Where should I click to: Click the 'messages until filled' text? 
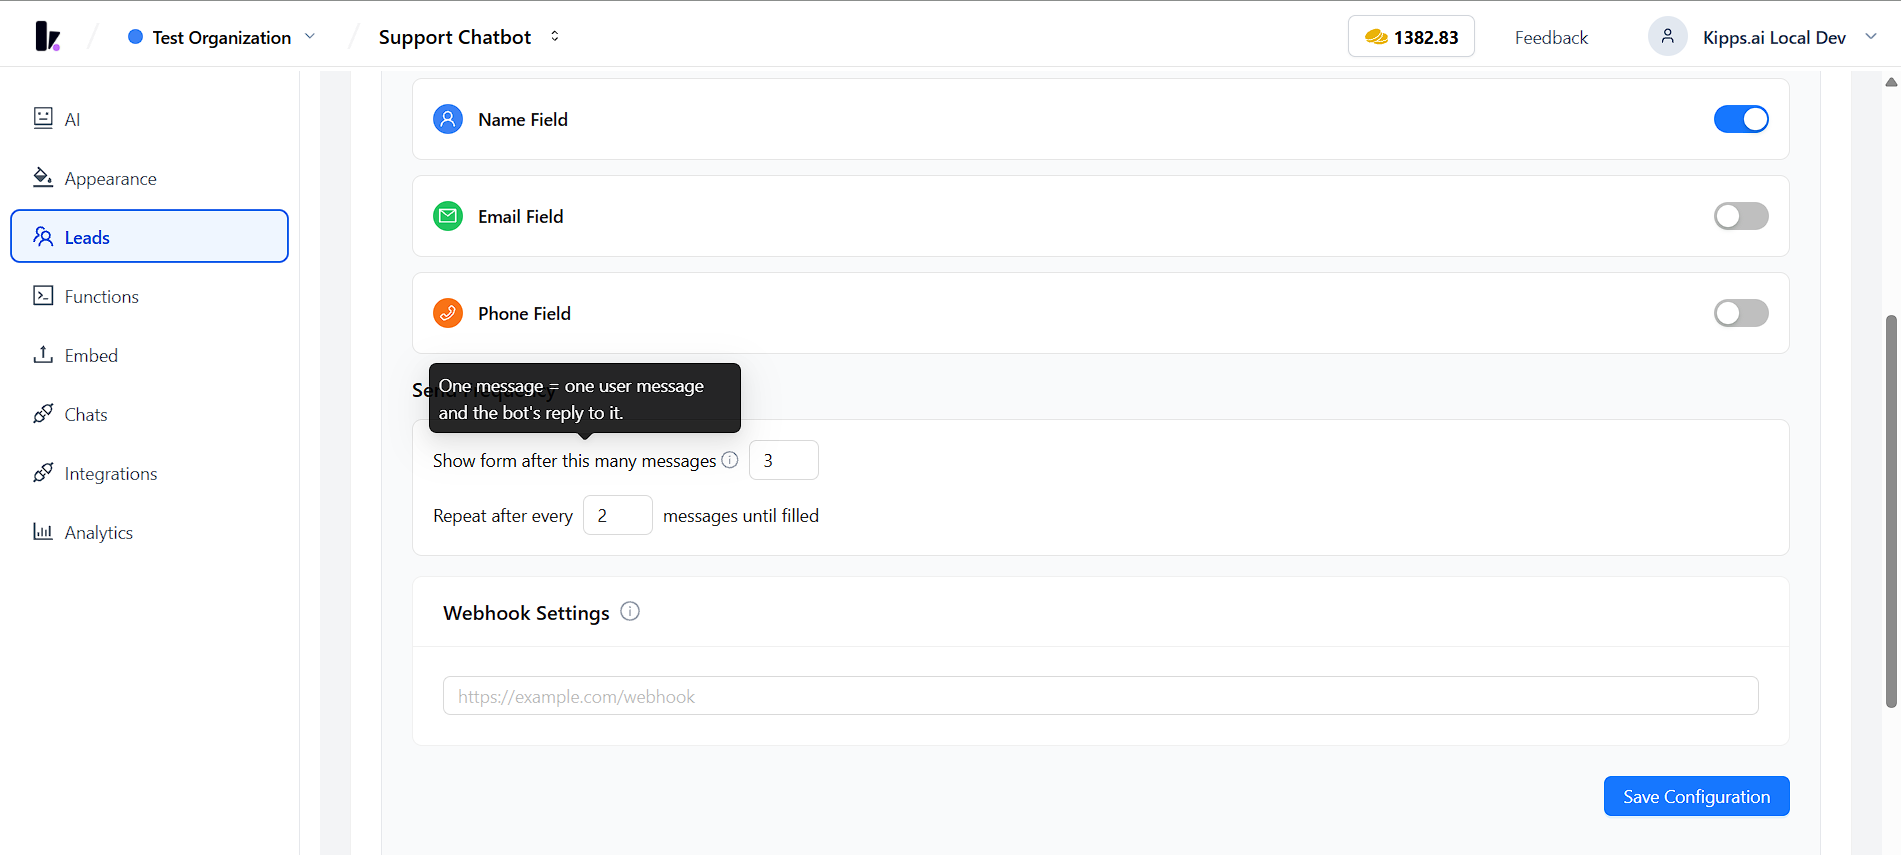(x=741, y=516)
